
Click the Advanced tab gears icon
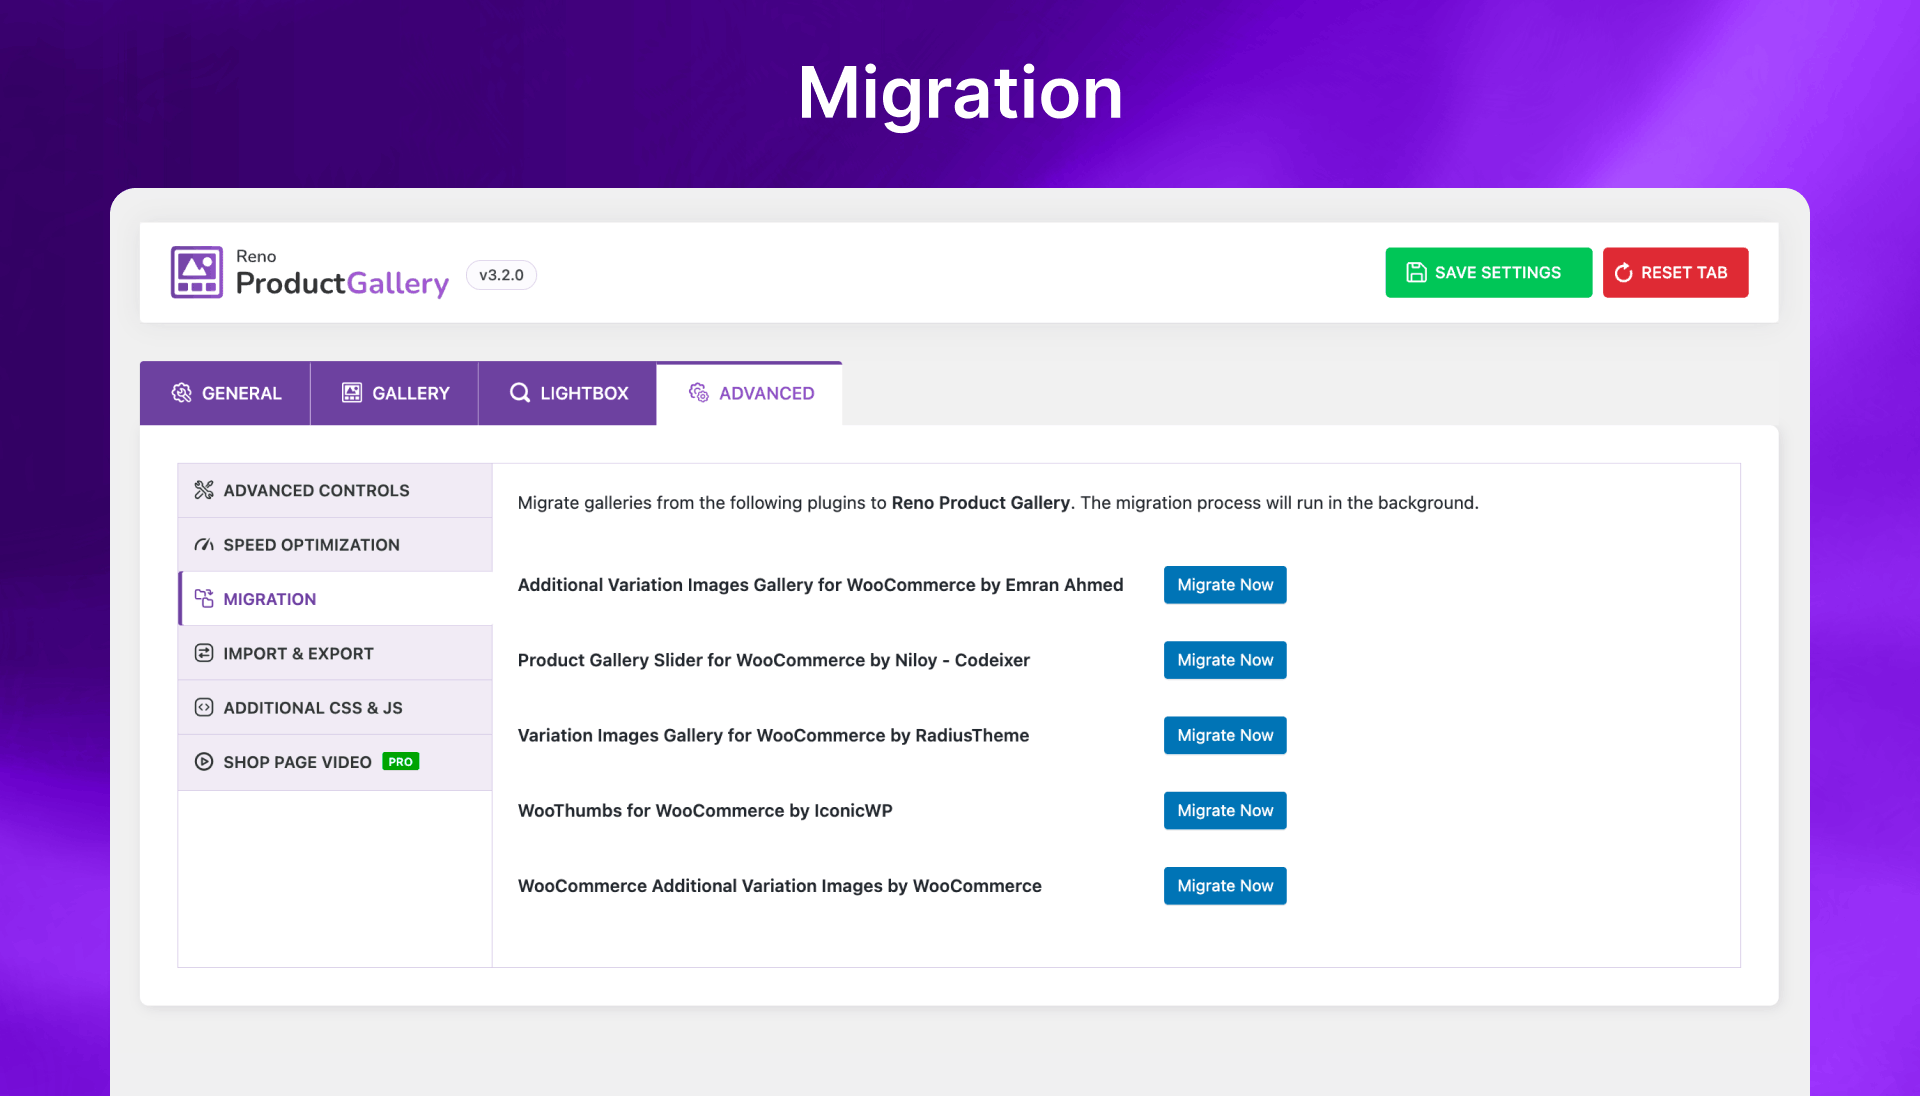click(698, 393)
